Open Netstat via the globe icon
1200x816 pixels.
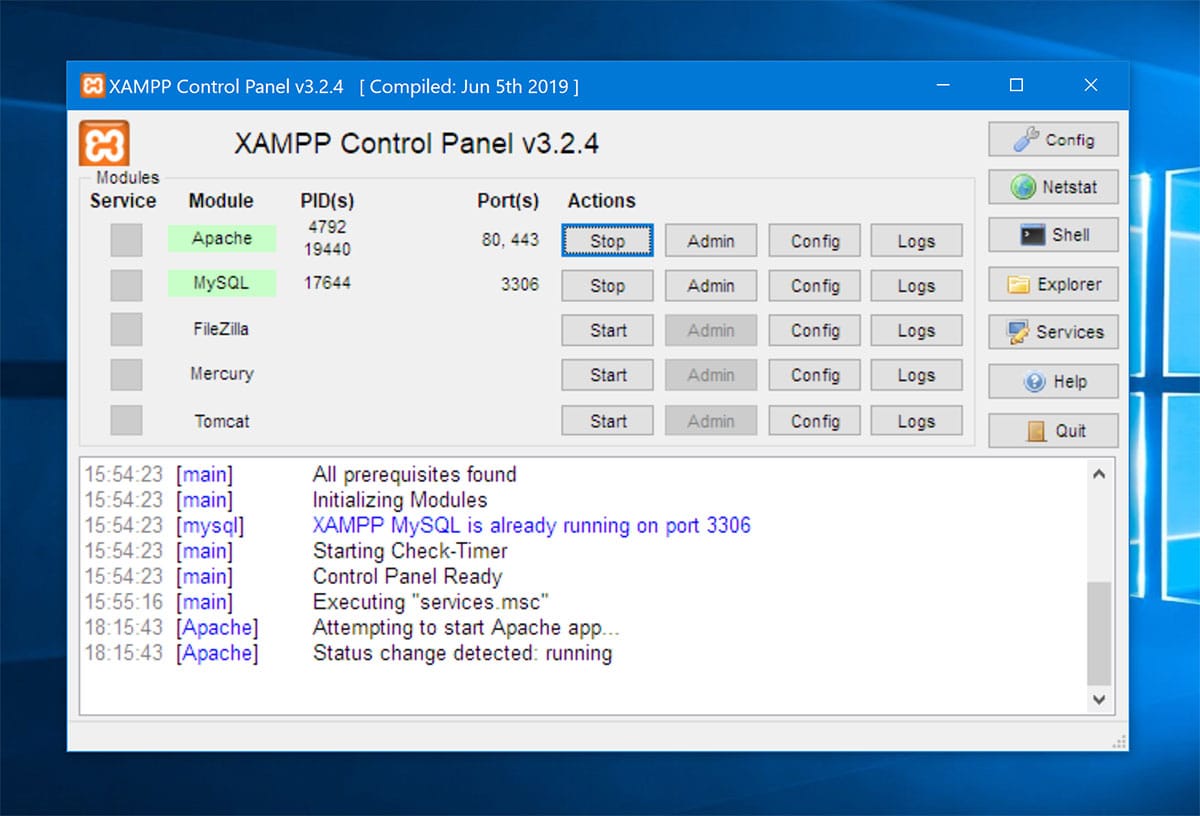pyautogui.click(x=1053, y=187)
